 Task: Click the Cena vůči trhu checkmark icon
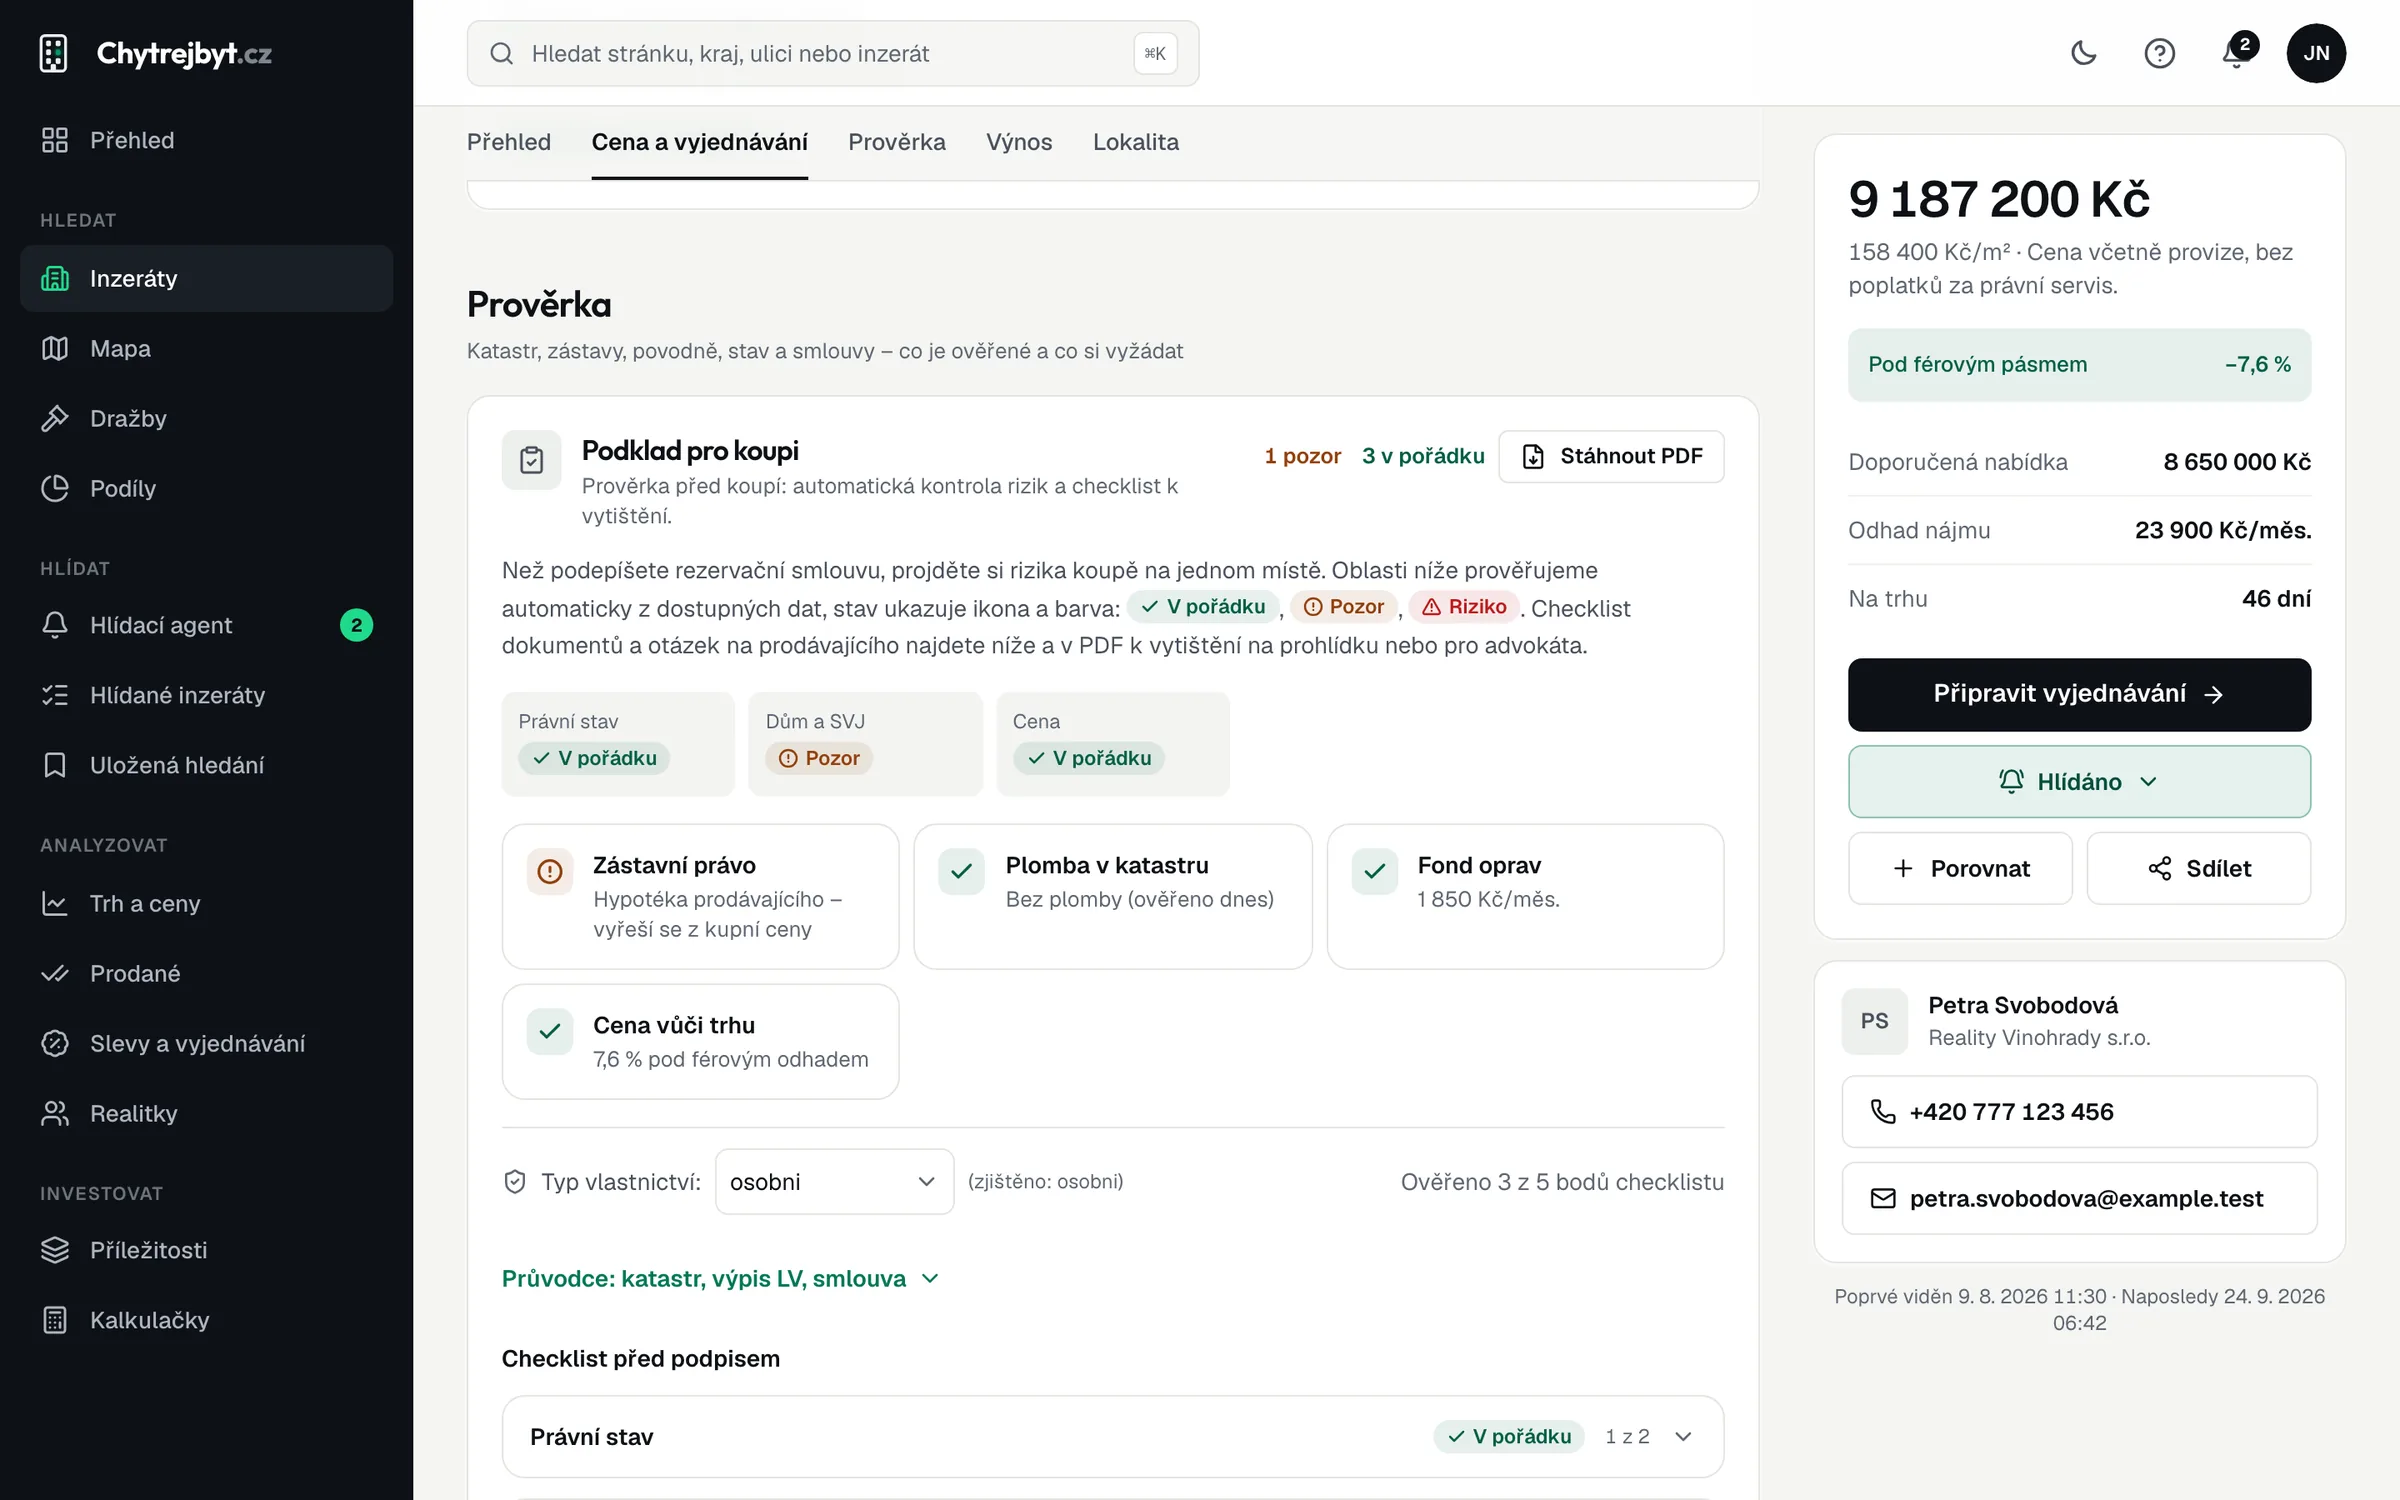550,1031
